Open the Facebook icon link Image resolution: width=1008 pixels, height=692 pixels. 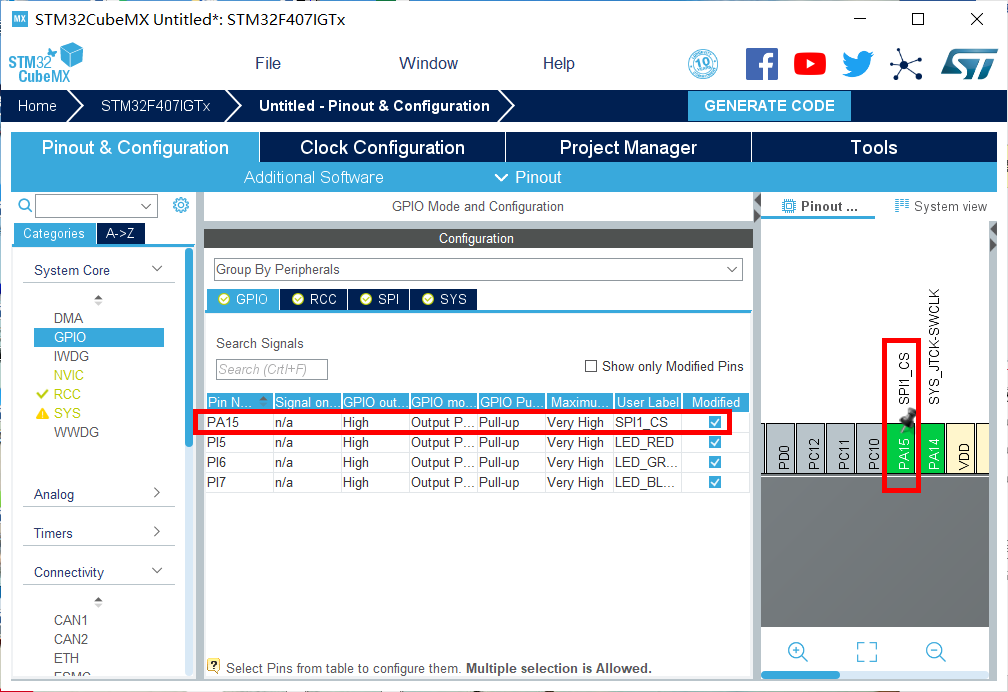(x=761, y=64)
